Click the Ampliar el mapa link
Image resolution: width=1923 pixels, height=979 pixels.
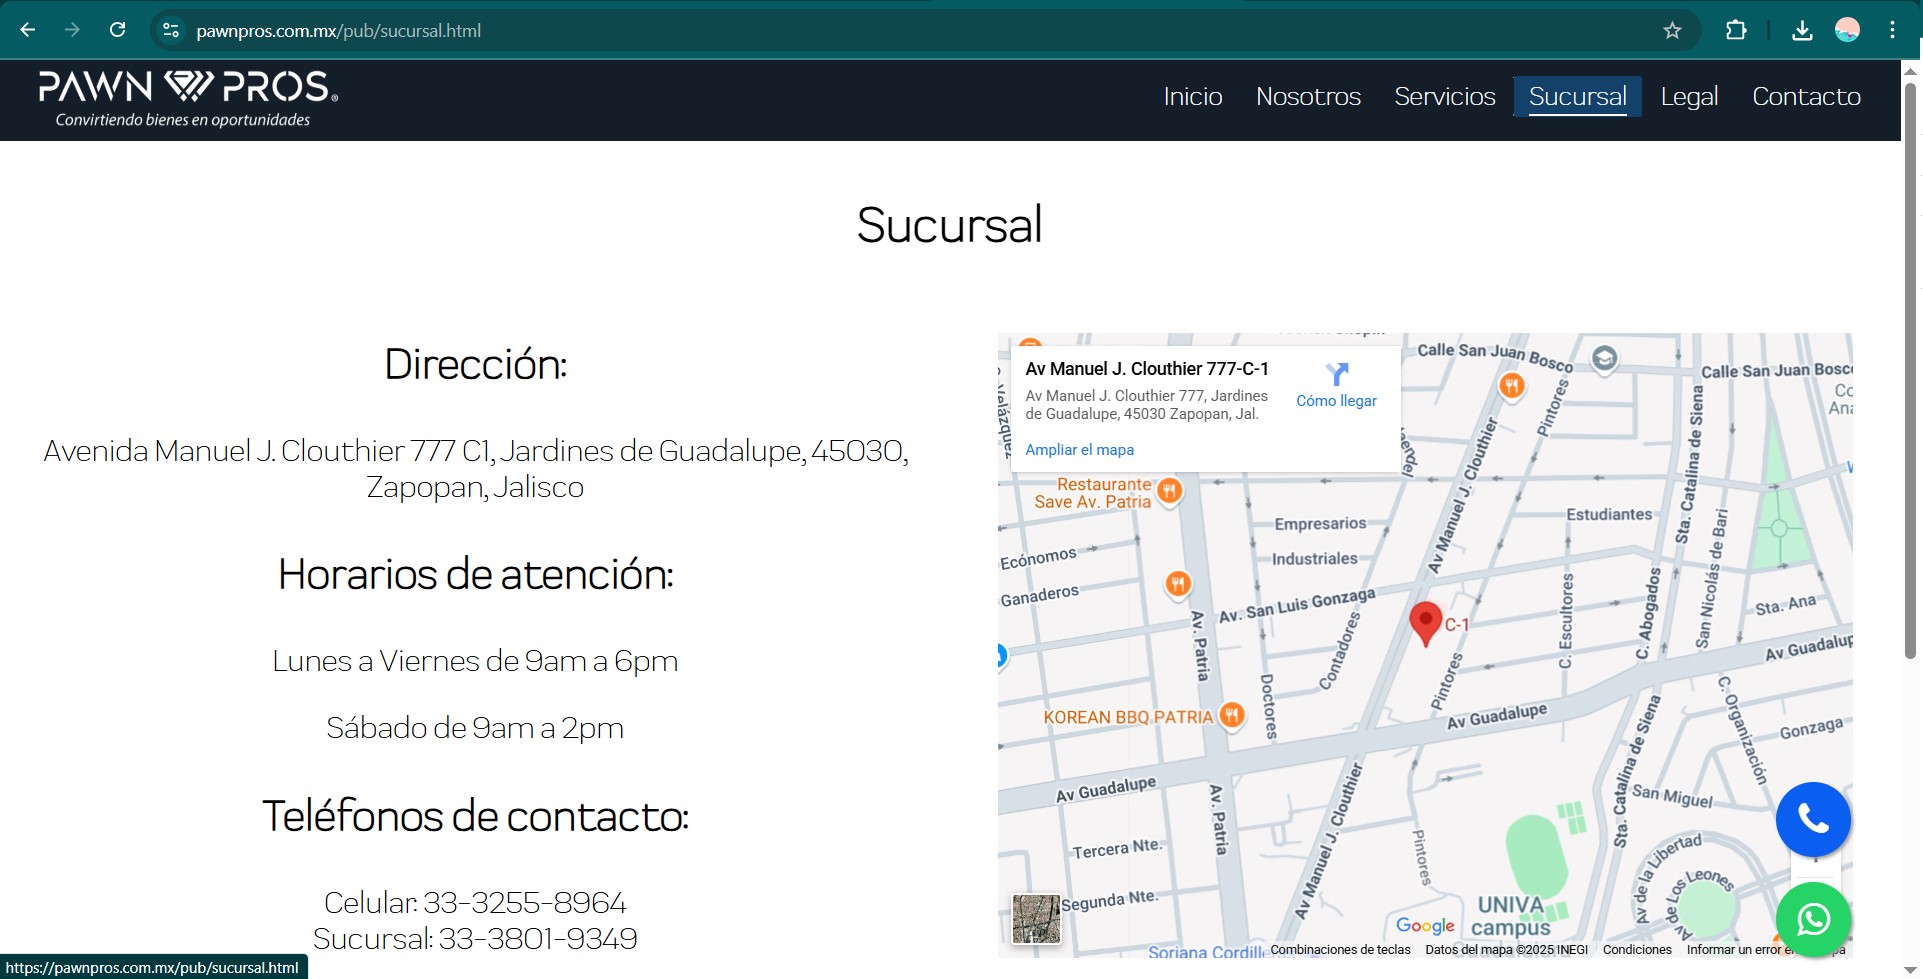click(x=1079, y=450)
